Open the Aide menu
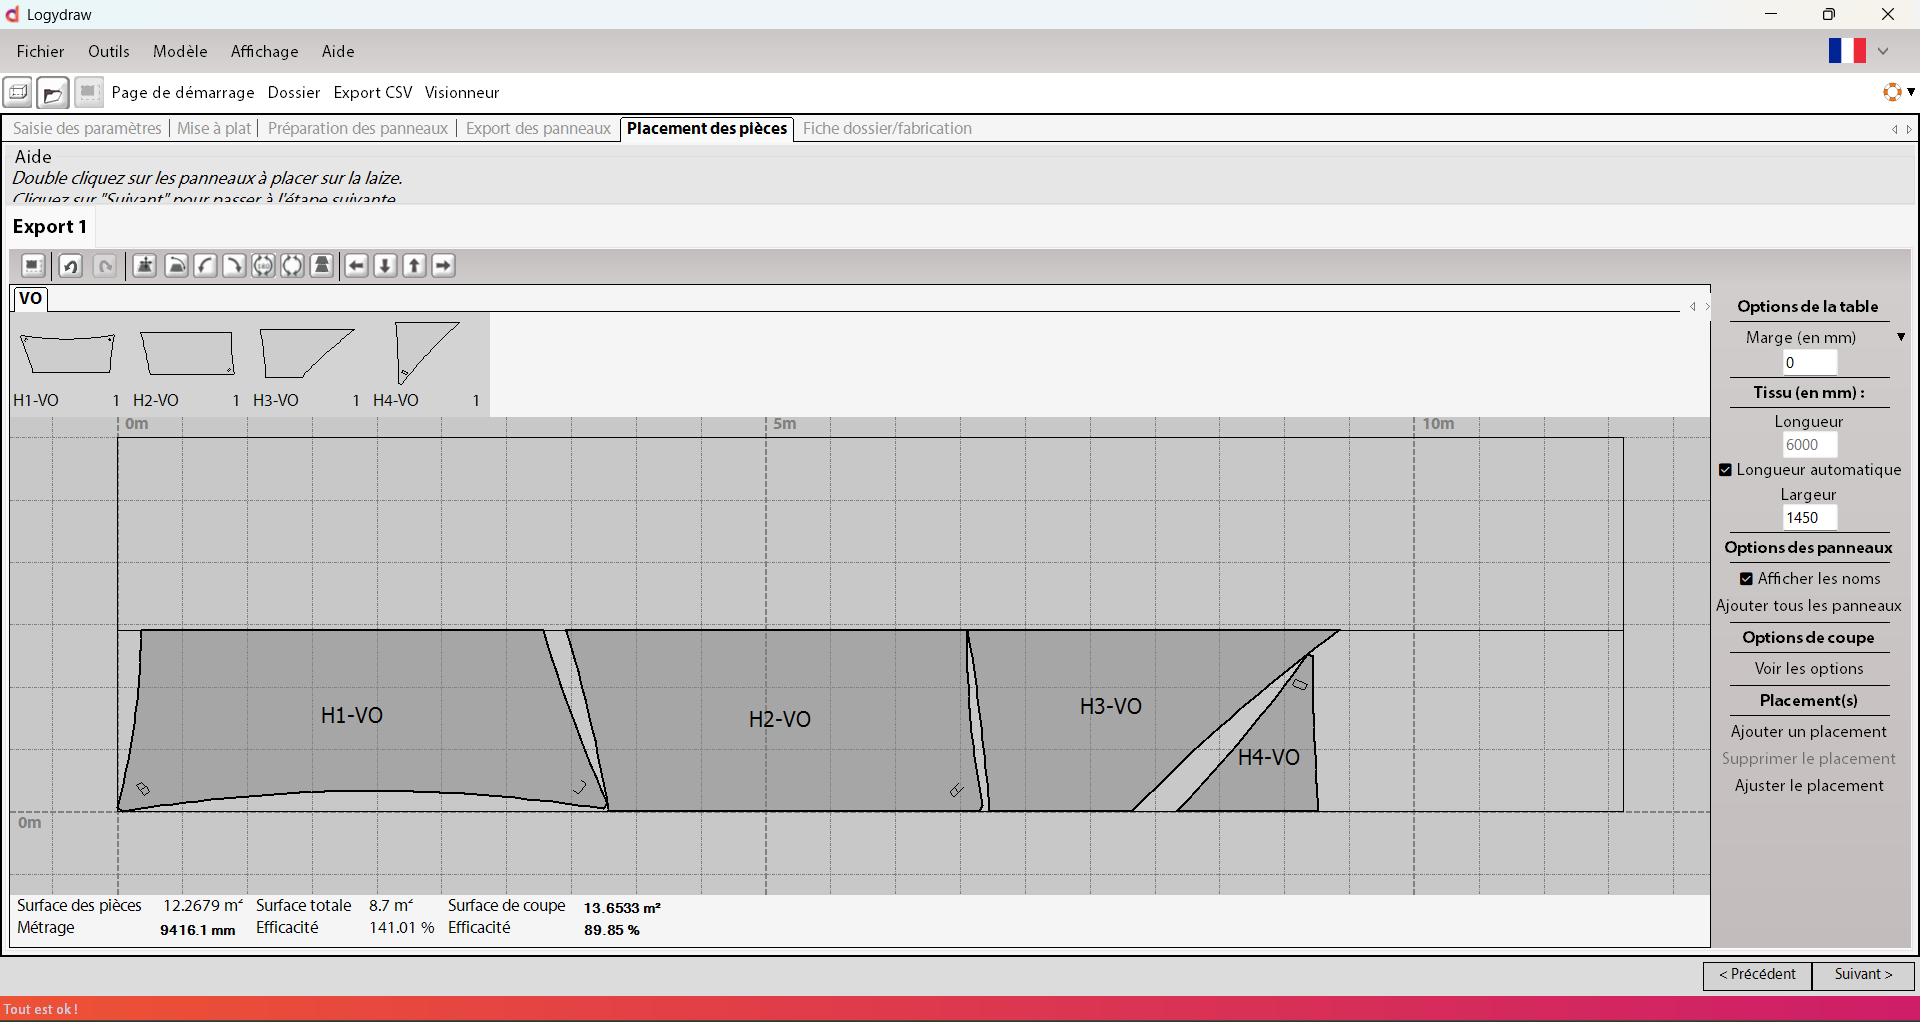The width and height of the screenshot is (1920, 1022). (338, 51)
